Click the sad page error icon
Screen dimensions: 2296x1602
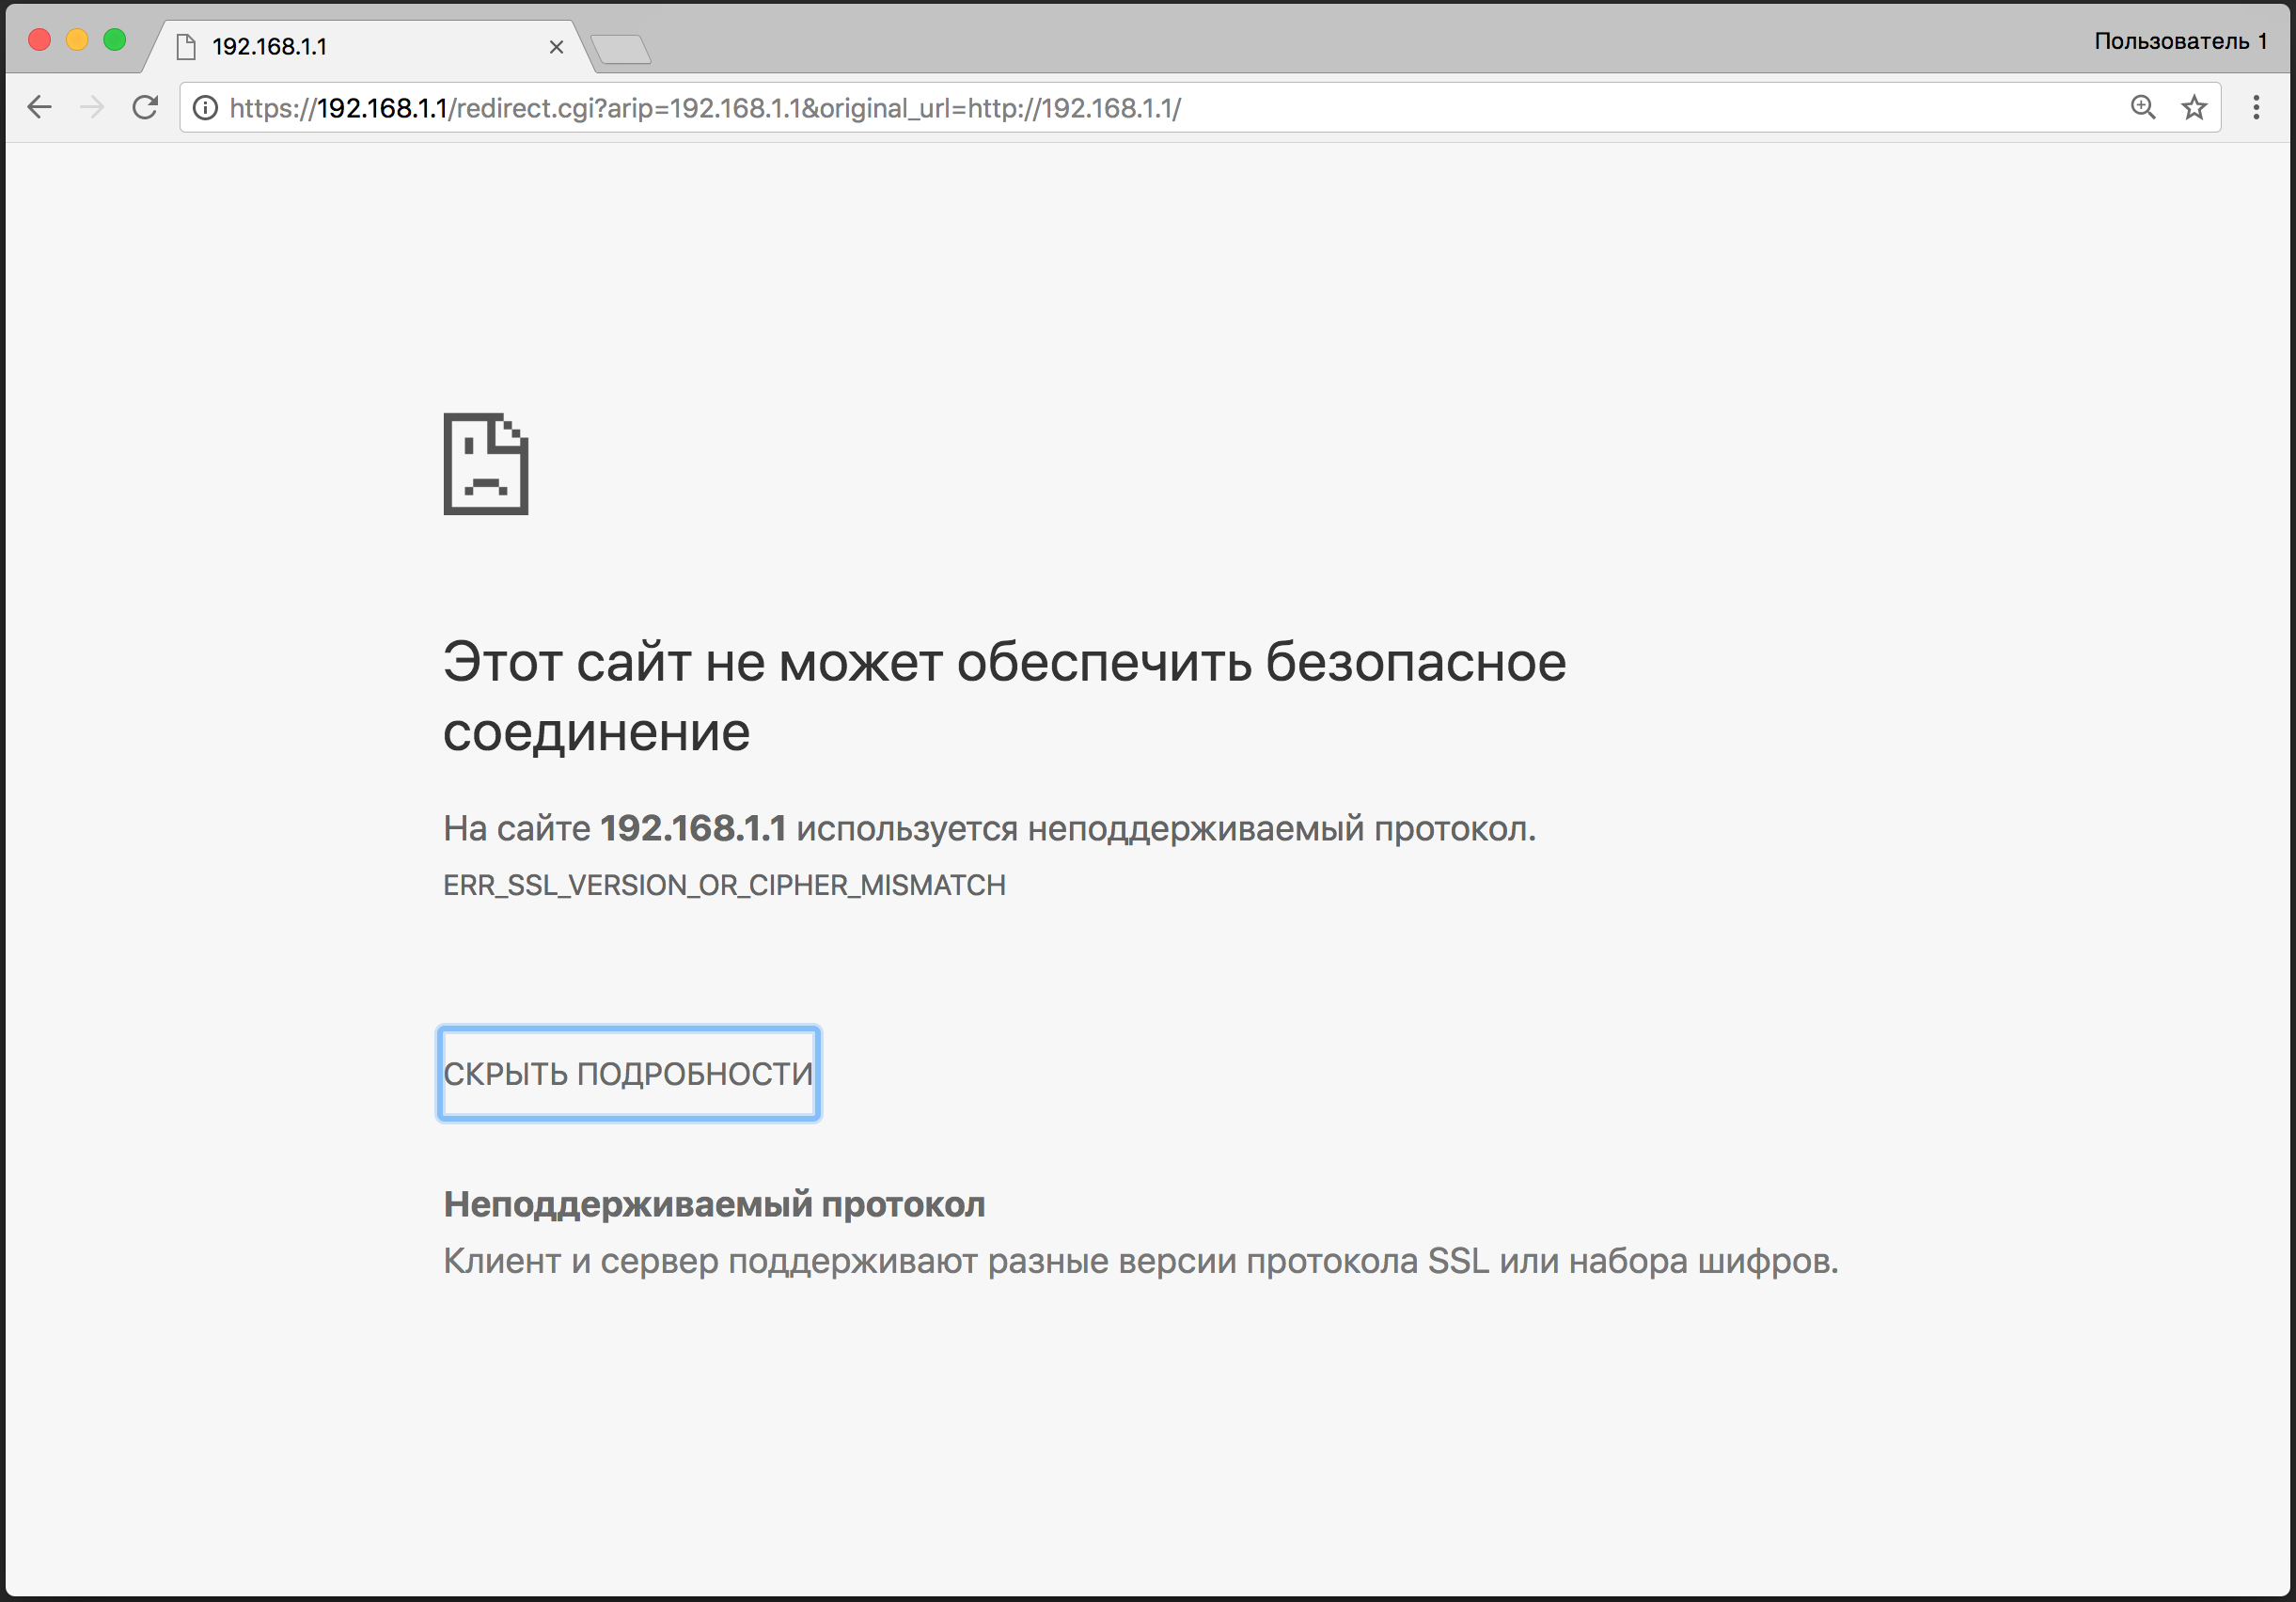tap(486, 464)
